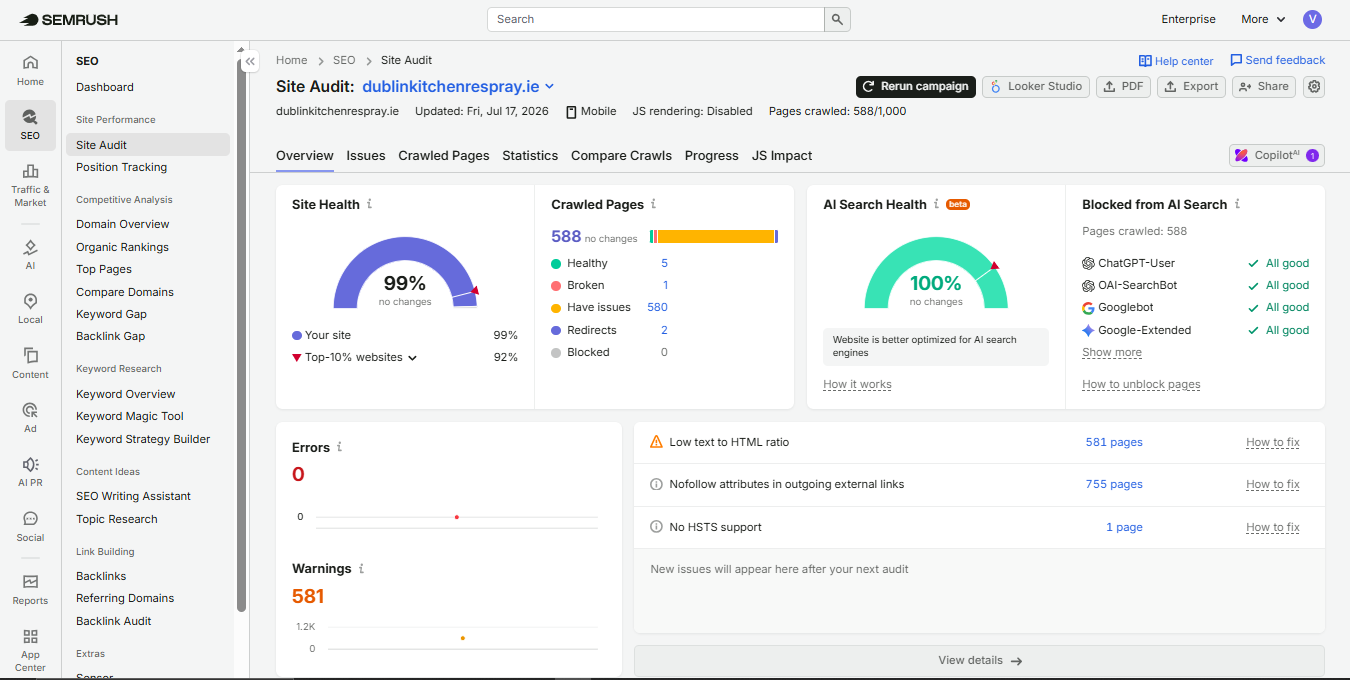Click the Enterprise header link

pyautogui.click(x=1188, y=19)
